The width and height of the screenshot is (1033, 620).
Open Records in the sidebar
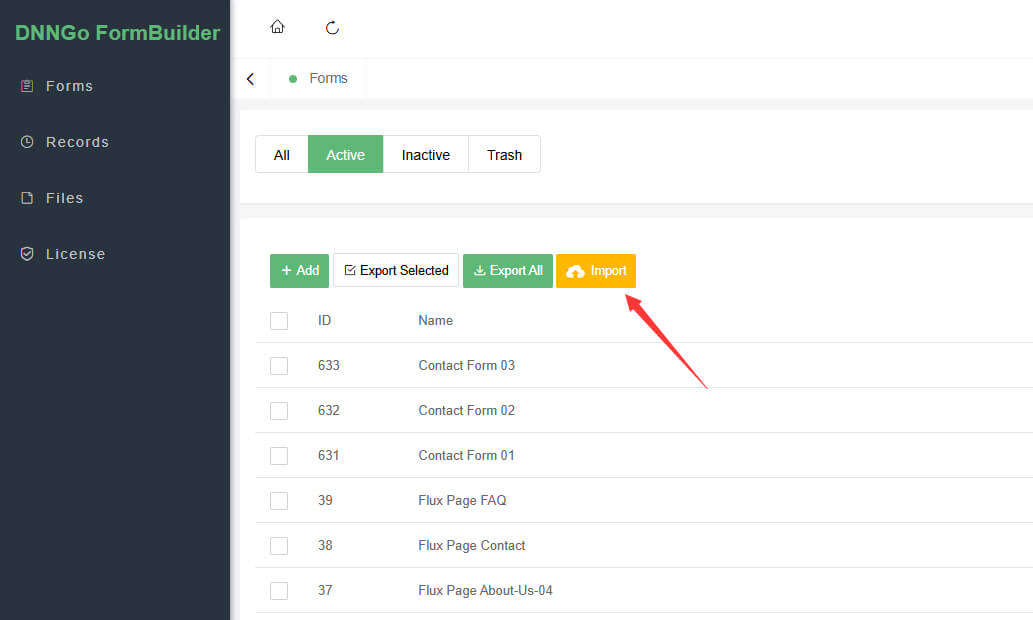(x=65, y=142)
